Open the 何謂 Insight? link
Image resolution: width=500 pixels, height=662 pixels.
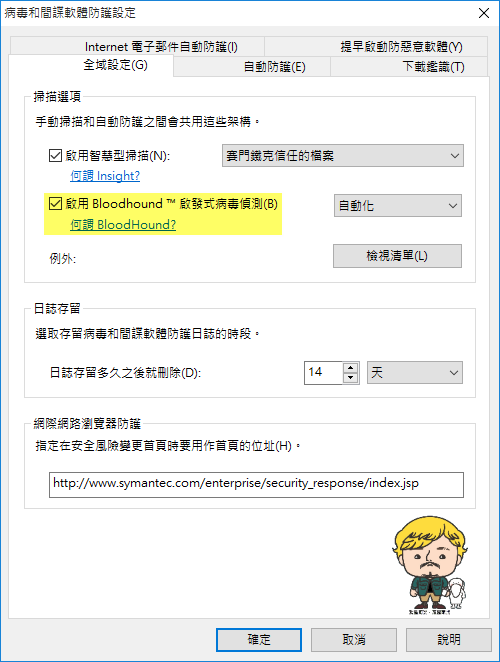point(105,176)
